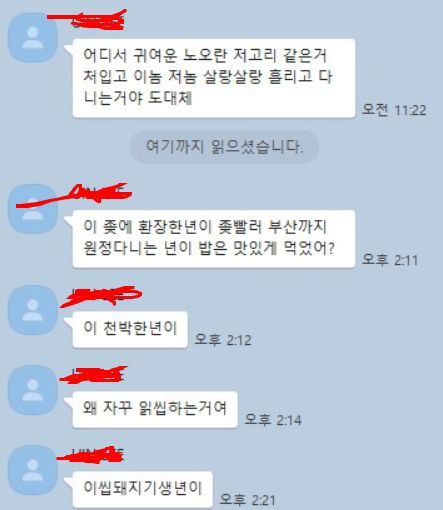
Task: Open profile avatar beside the 오후 2:14 message
Action: (x=33, y=390)
